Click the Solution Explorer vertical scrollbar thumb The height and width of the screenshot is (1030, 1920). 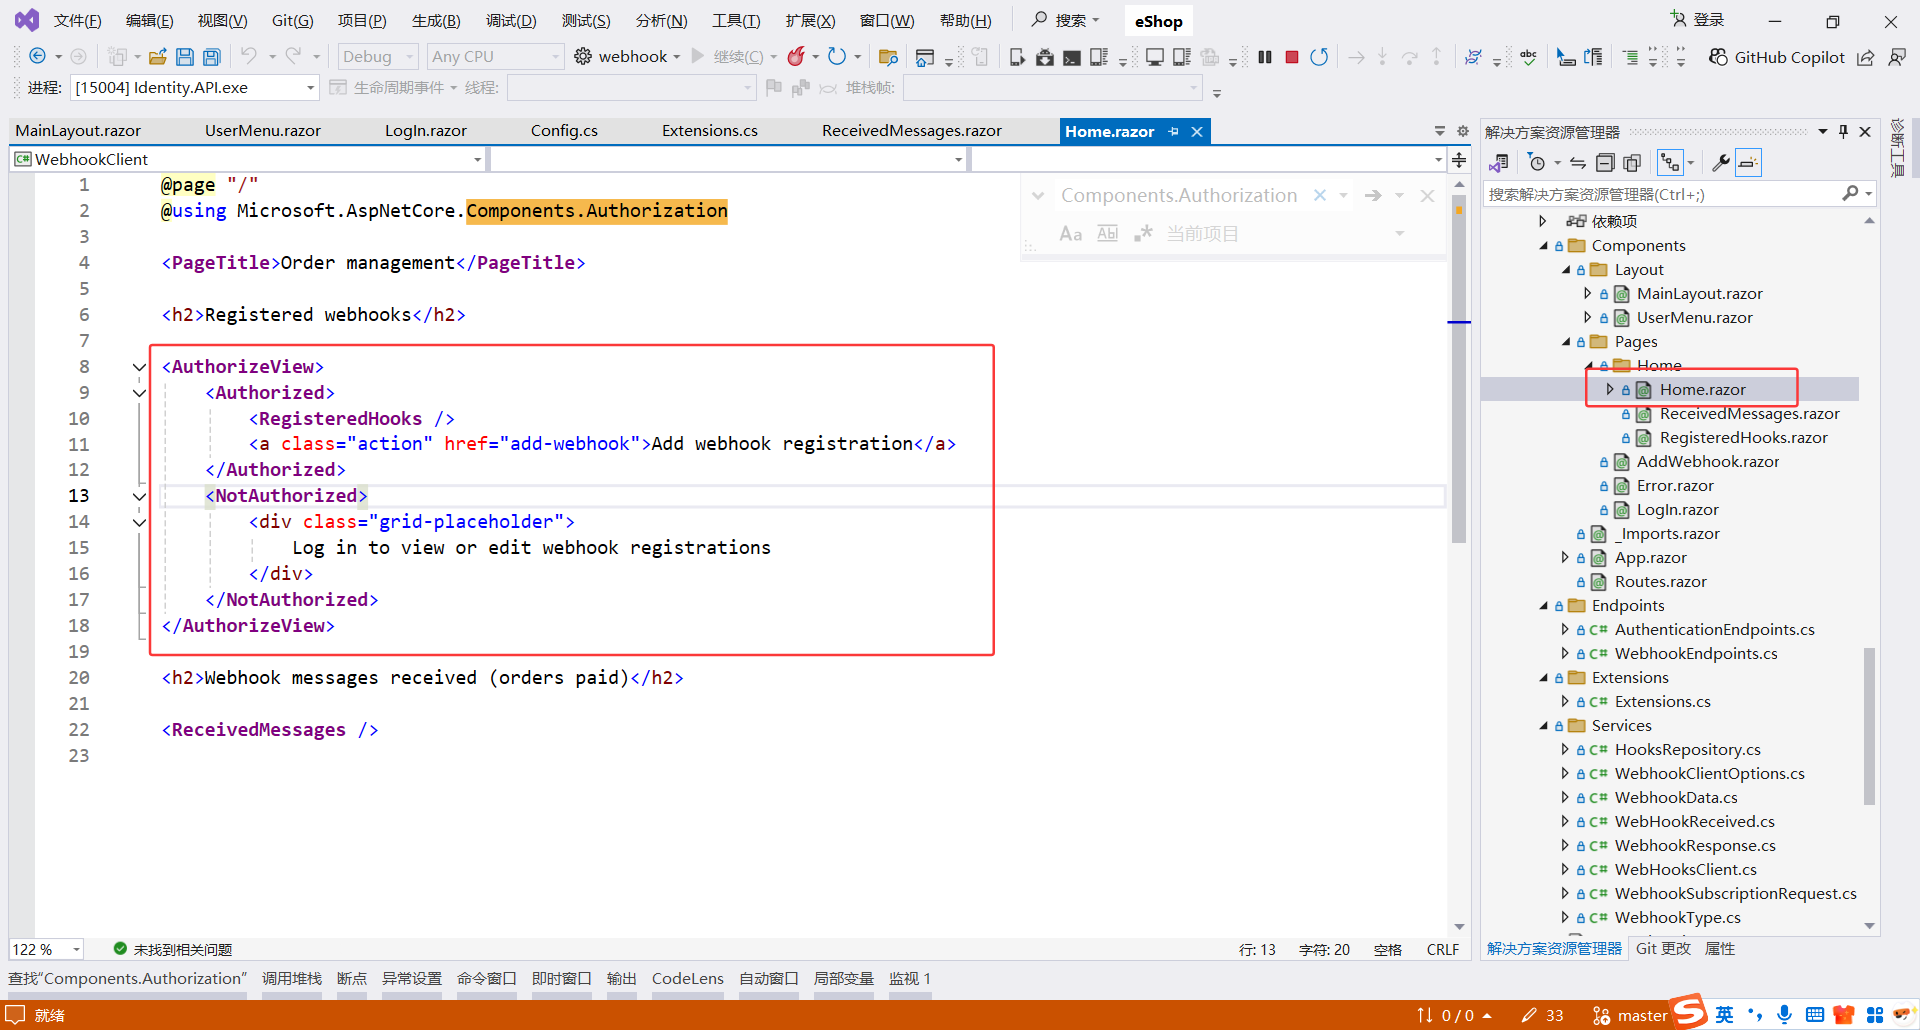(x=1869, y=727)
